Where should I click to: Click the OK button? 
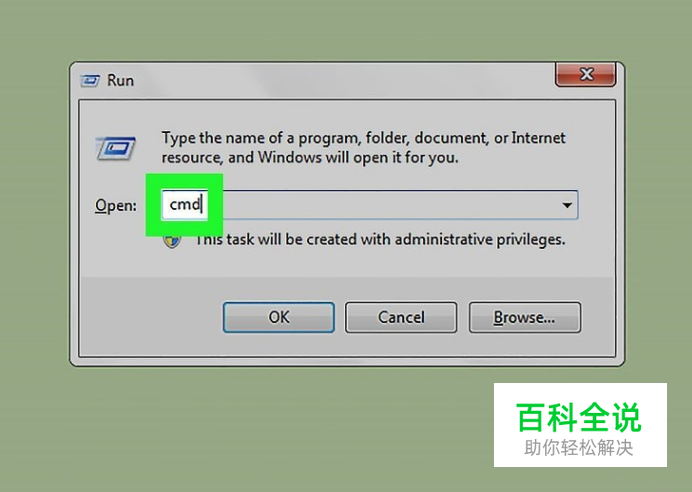pos(278,317)
